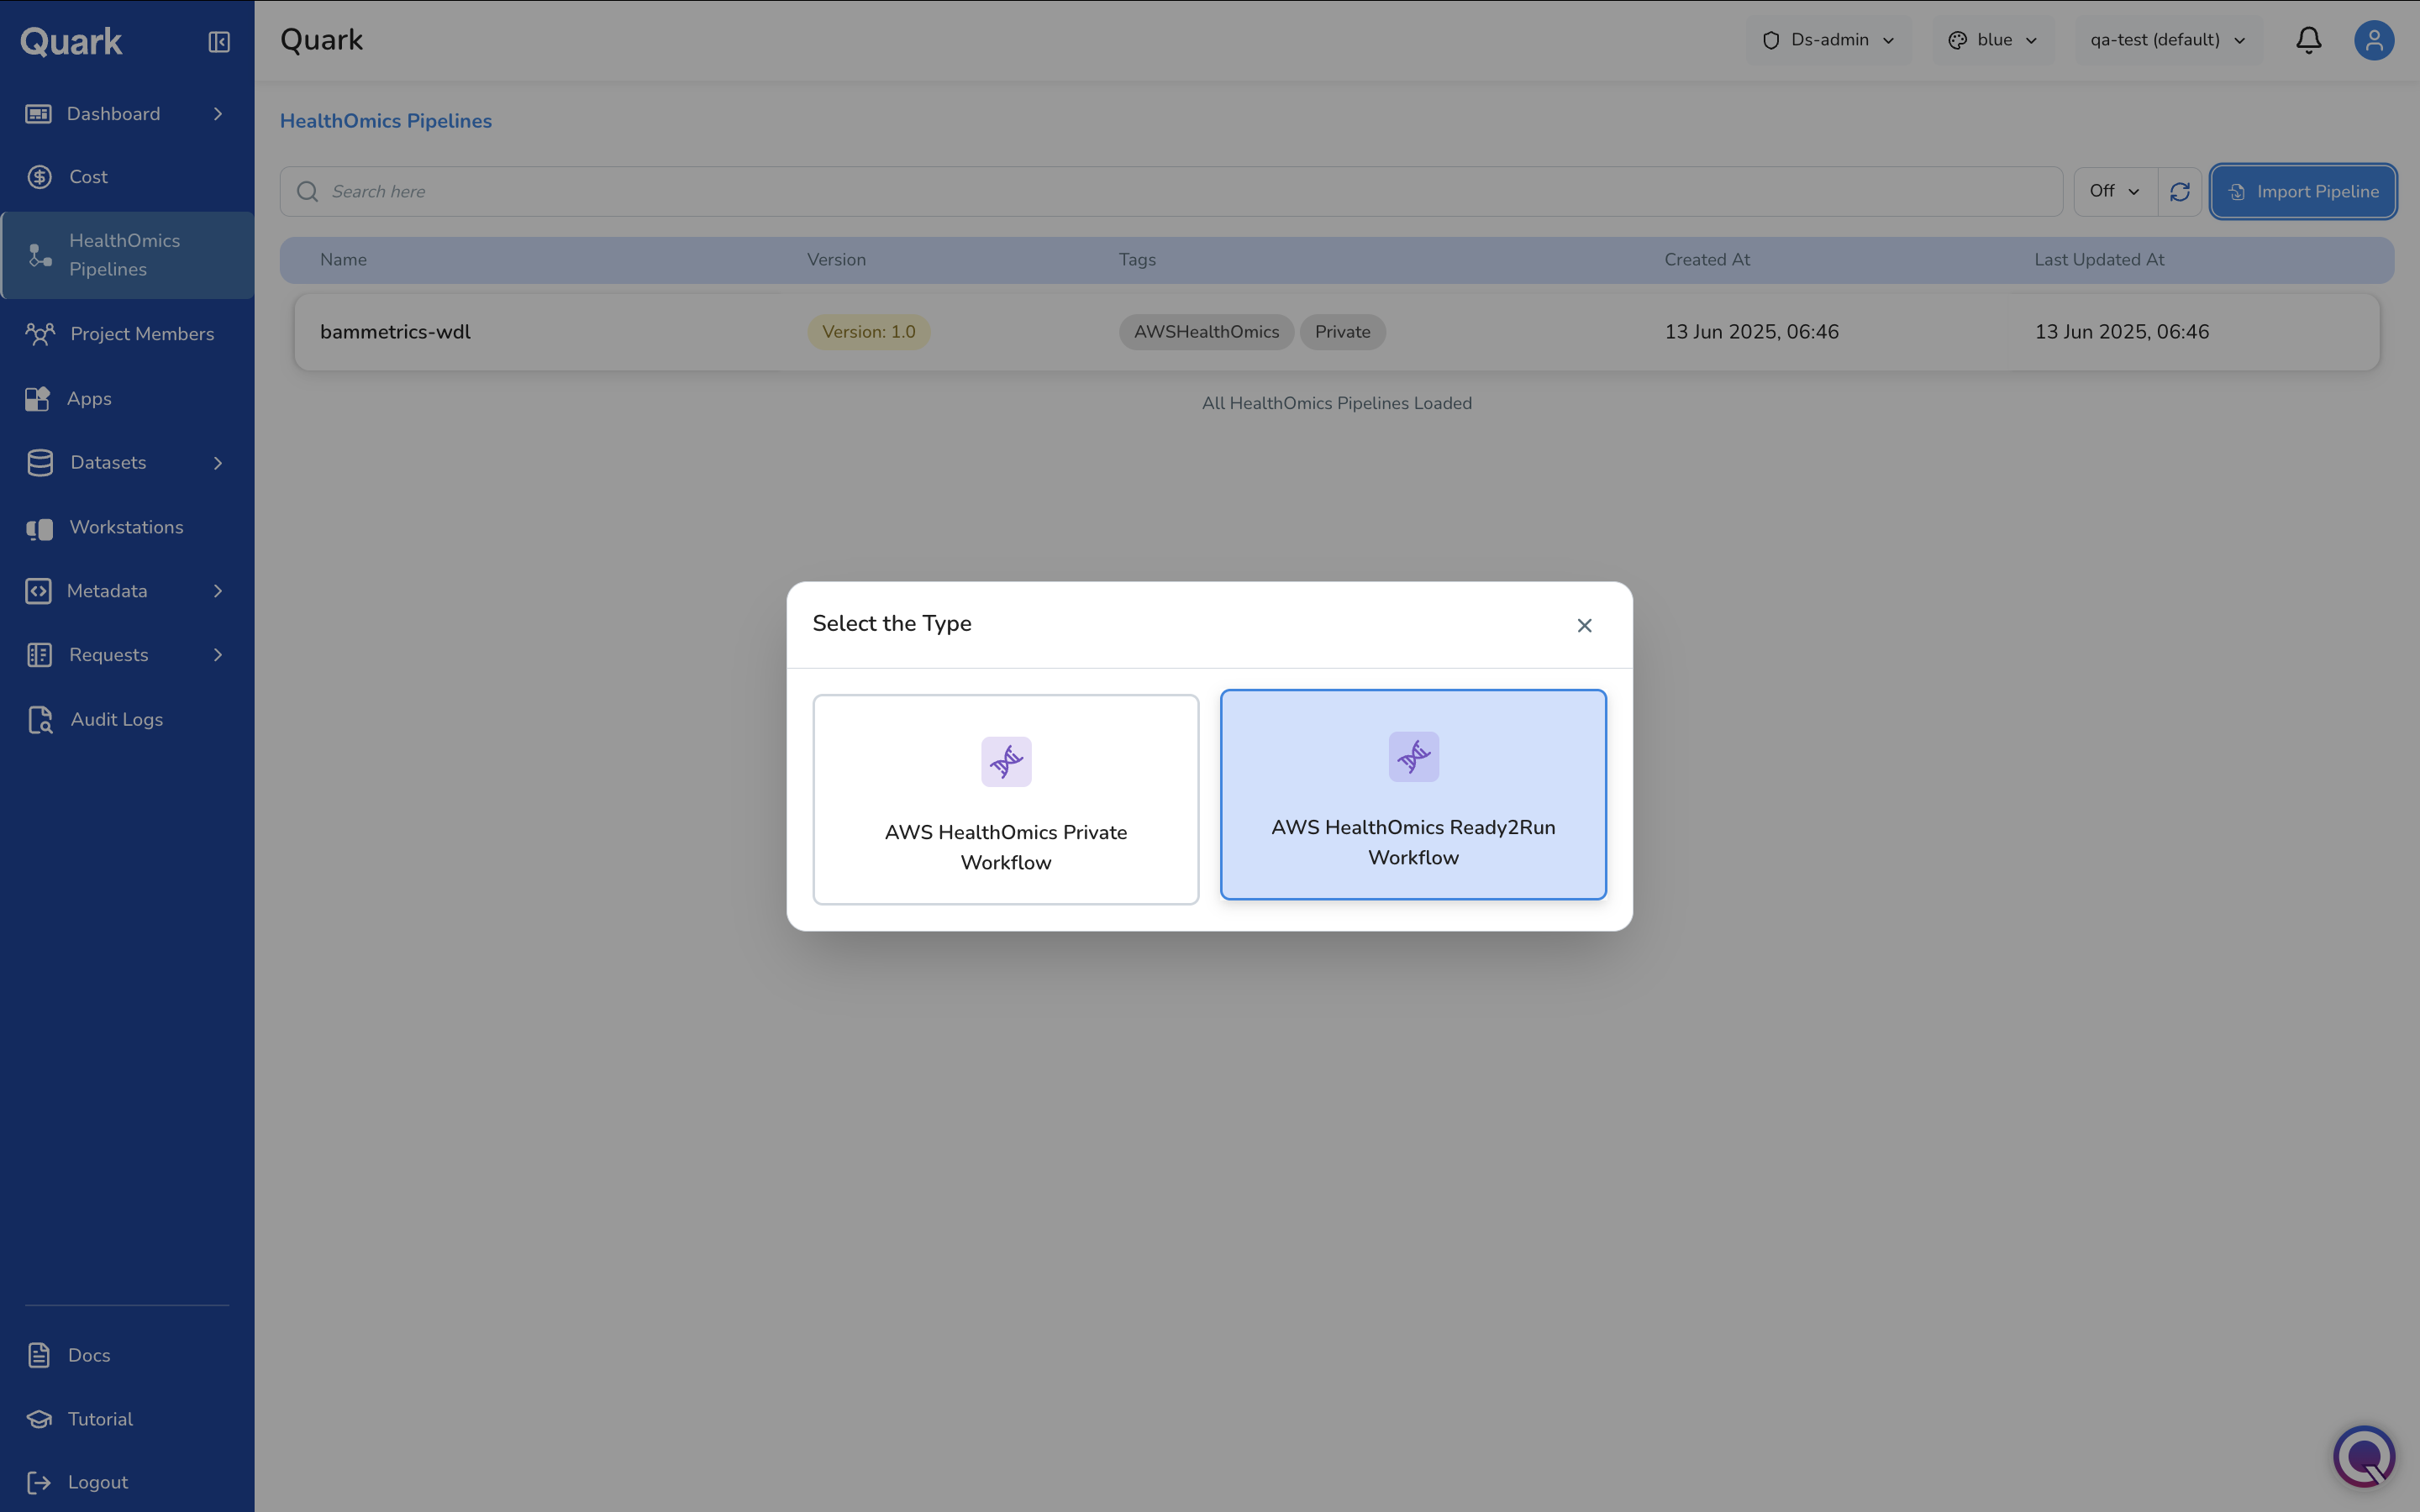Click the AWSHealthOmics tag
This screenshot has width=2420, height=1512.
pos(1206,332)
